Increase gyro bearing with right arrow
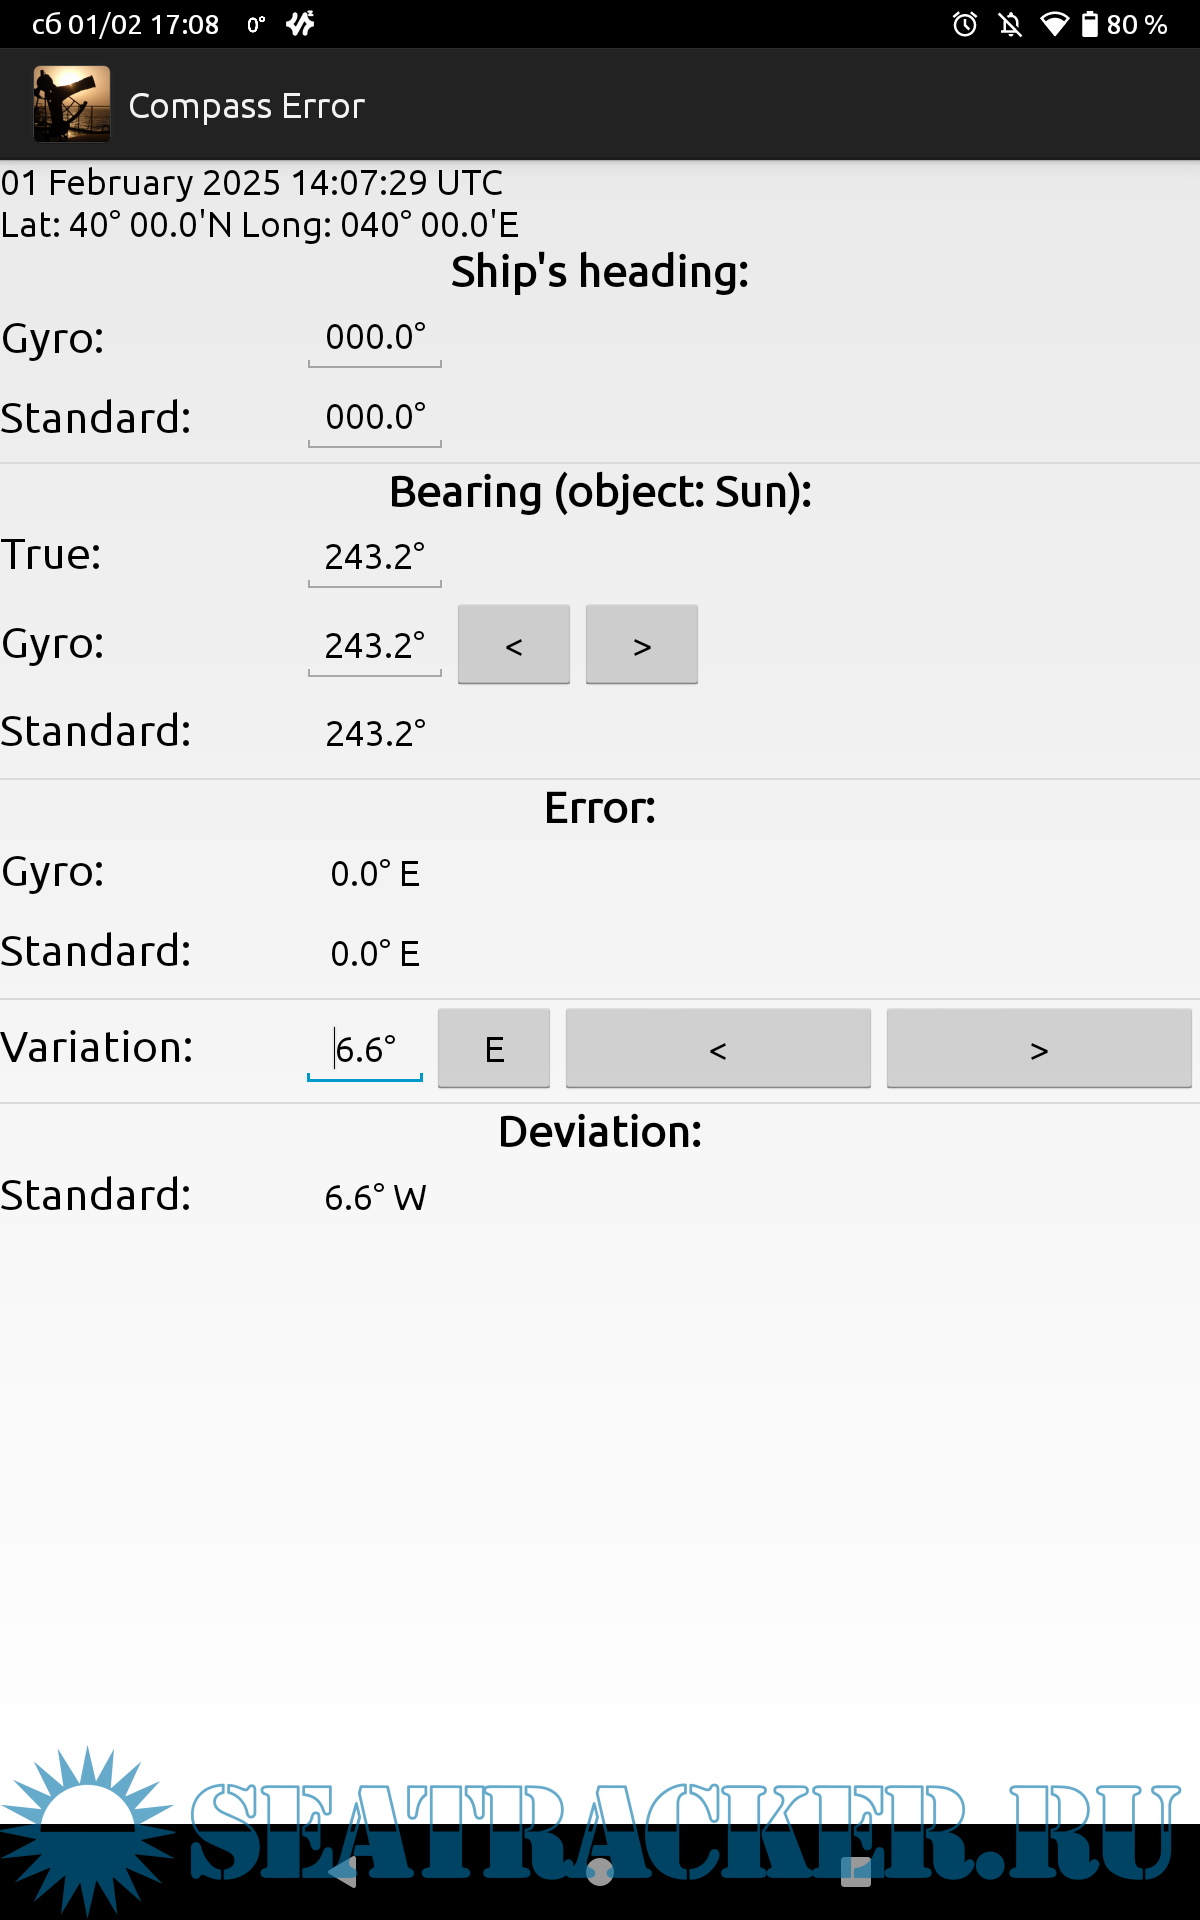Viewport: 1200px width, 1920px height. (642, 645)
